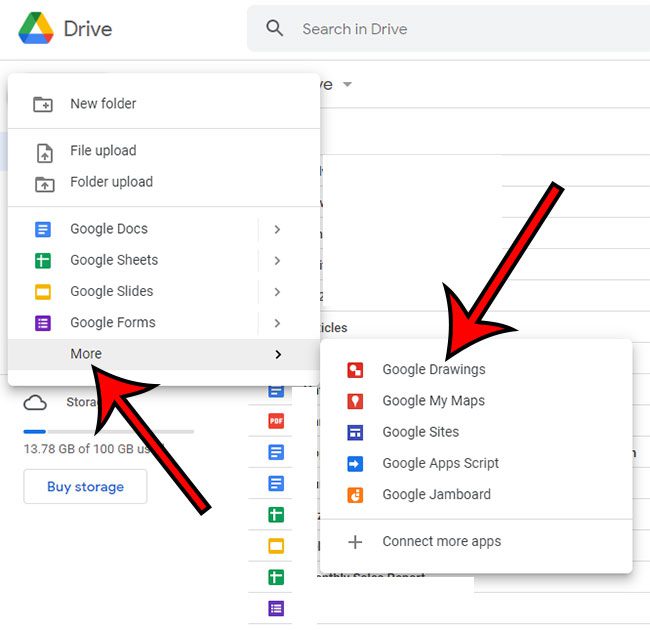This screenshot has width=650, height=630.
Task: Click the red PDF file icon
Action: [276, 422]
